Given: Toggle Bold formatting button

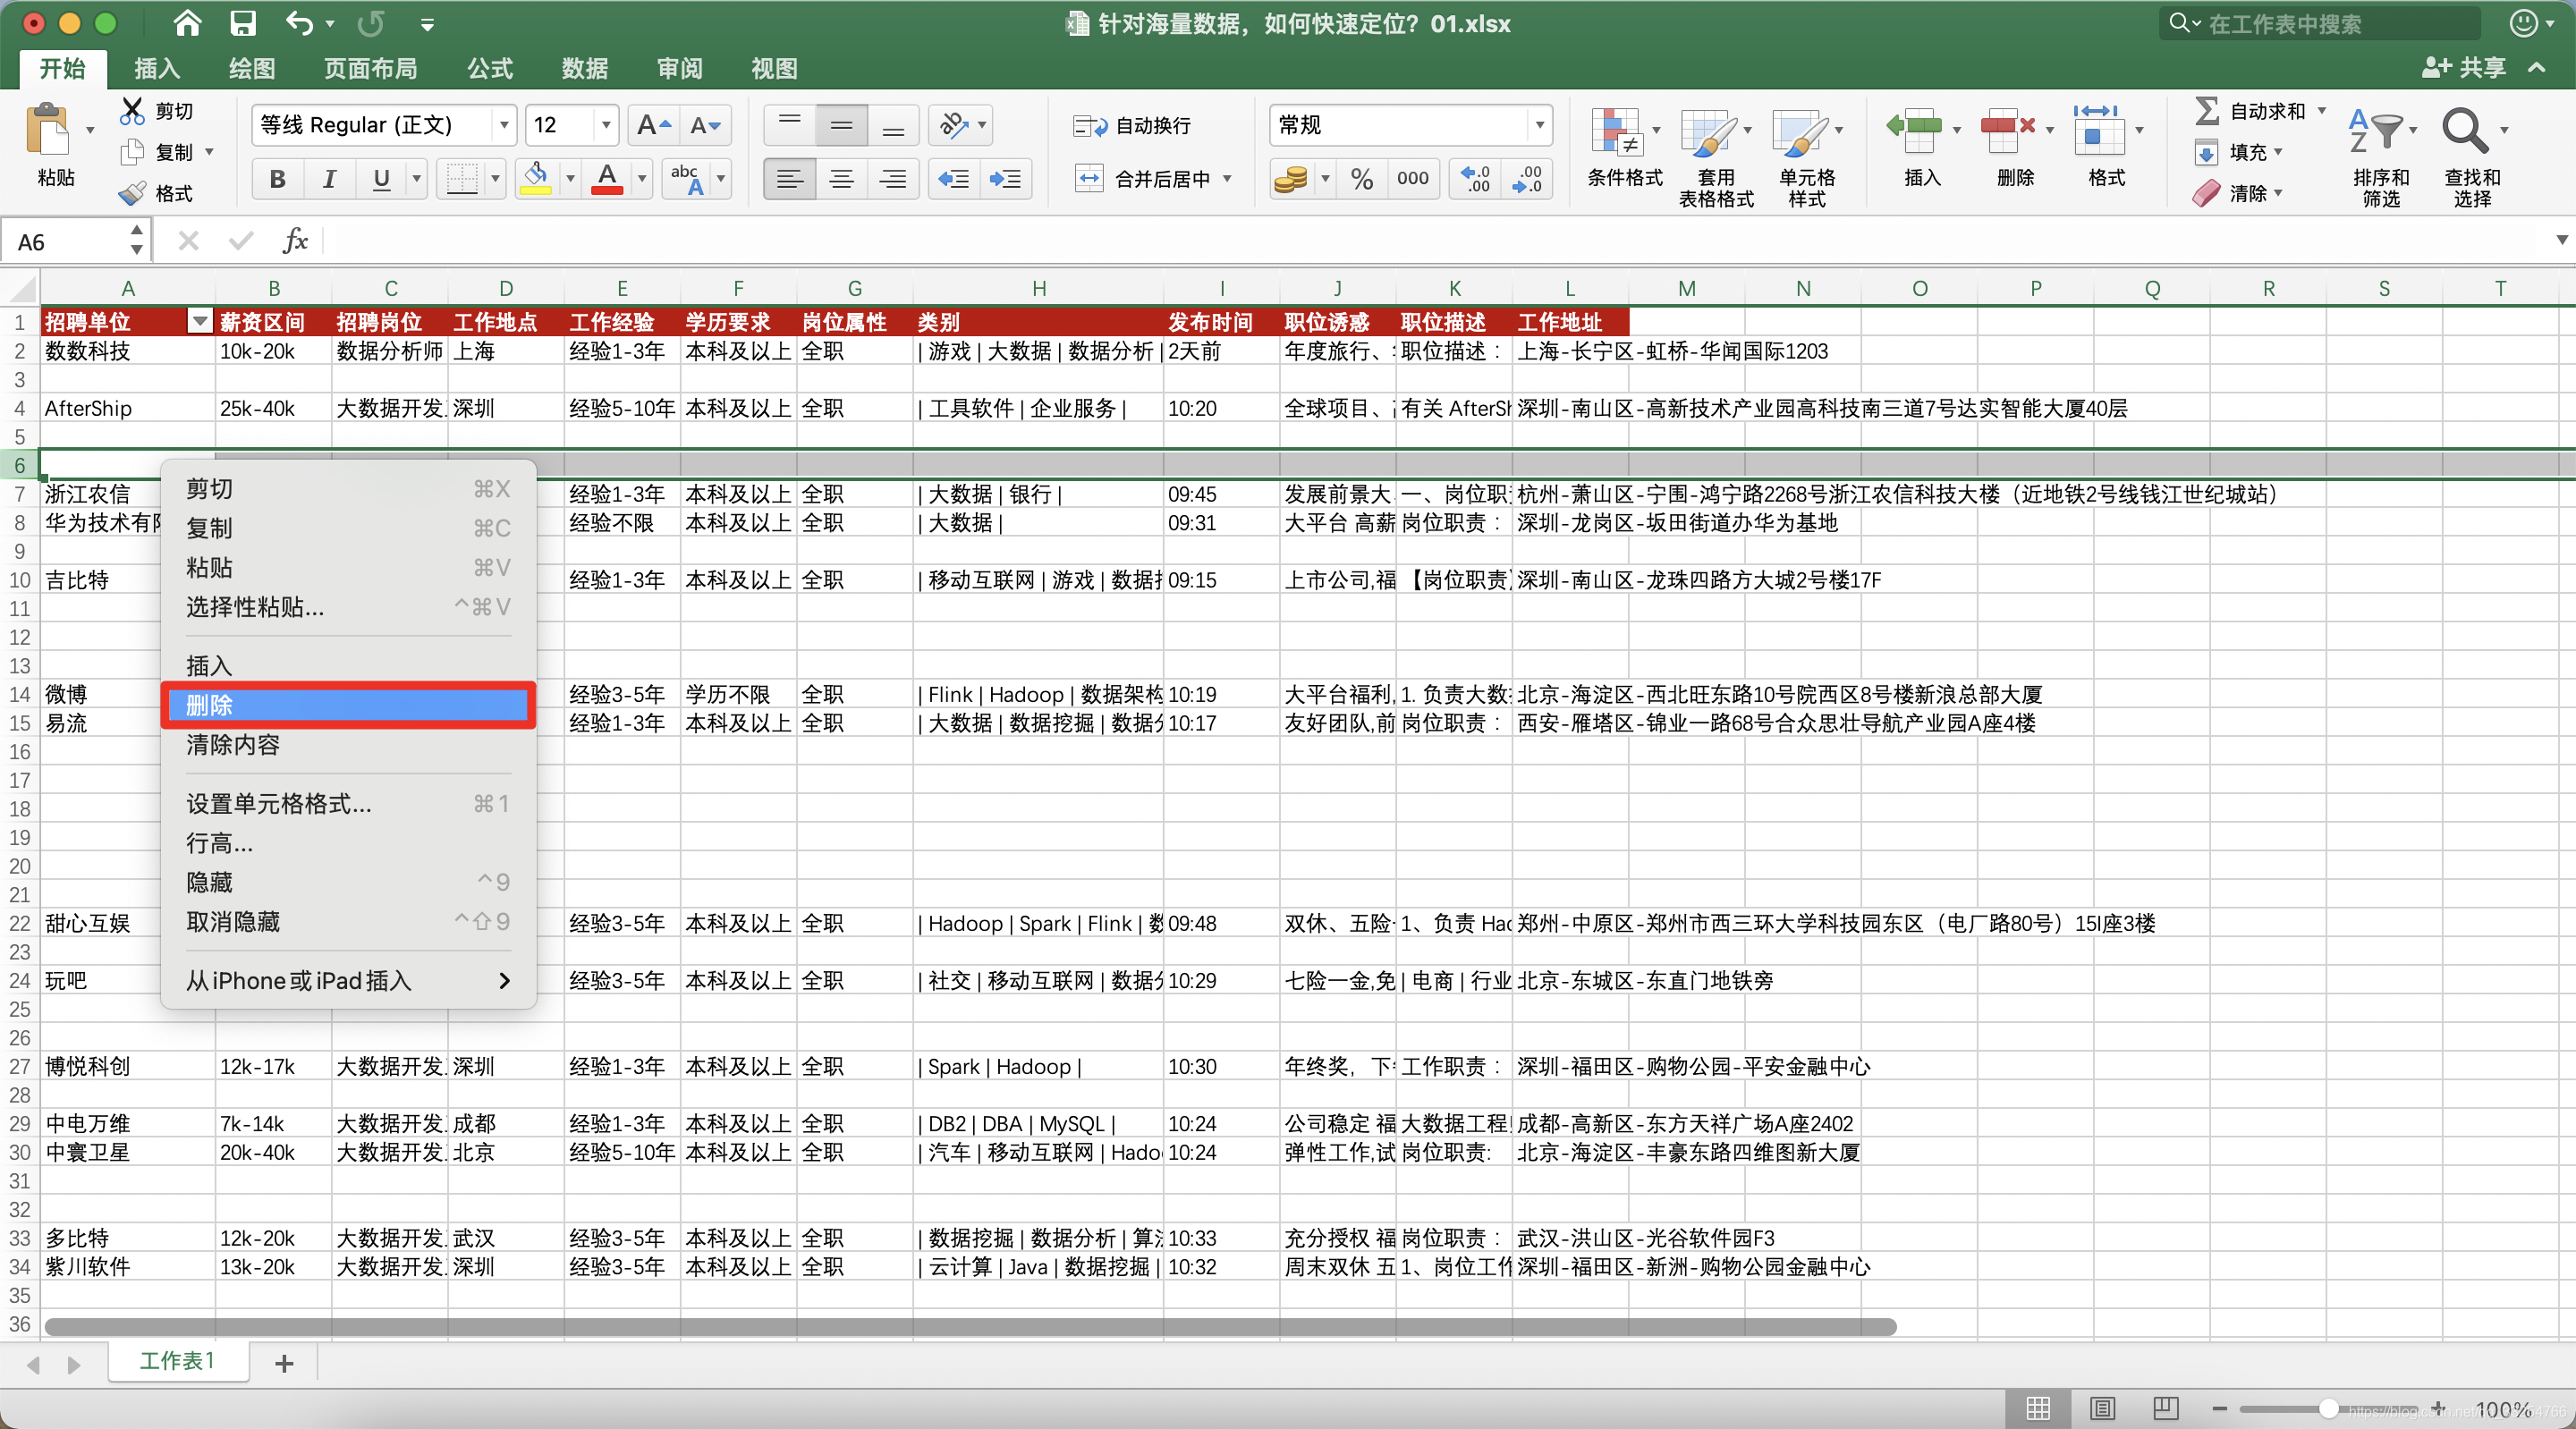Looking at the screenshot, I should (277, 179).
